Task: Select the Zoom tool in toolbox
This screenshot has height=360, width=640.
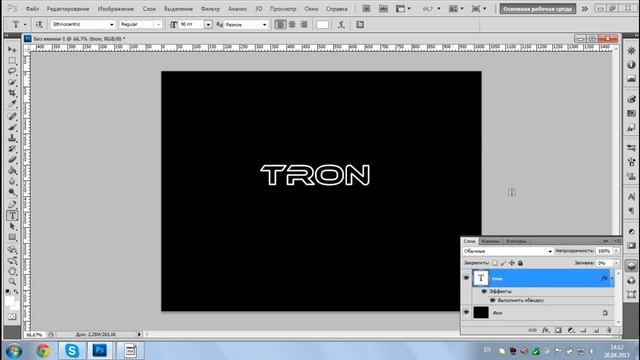Action: [x=12, y=282]
